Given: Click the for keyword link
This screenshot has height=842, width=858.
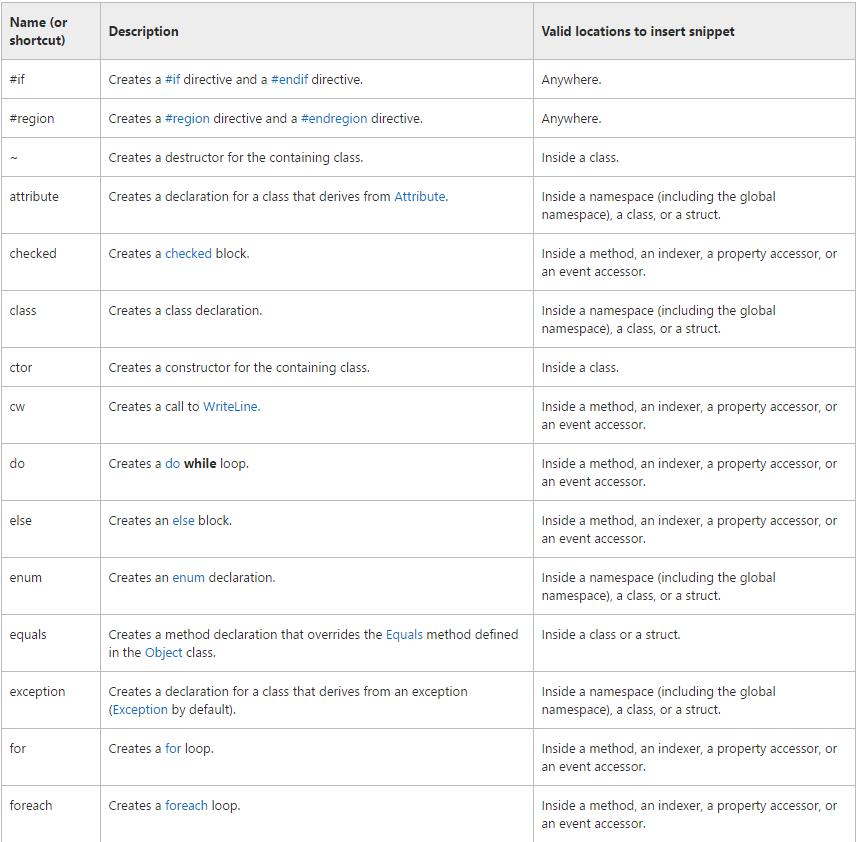Looking at the screenshot, I should 173,748.
